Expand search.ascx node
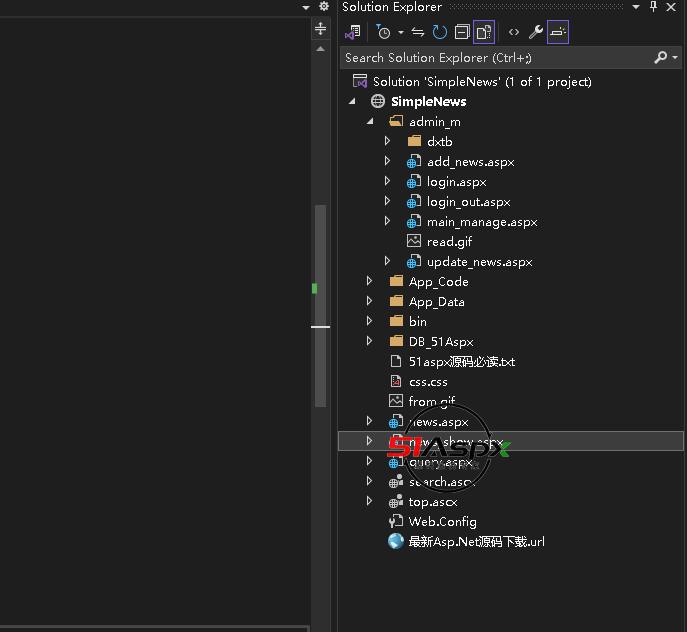 coord(369,481)
